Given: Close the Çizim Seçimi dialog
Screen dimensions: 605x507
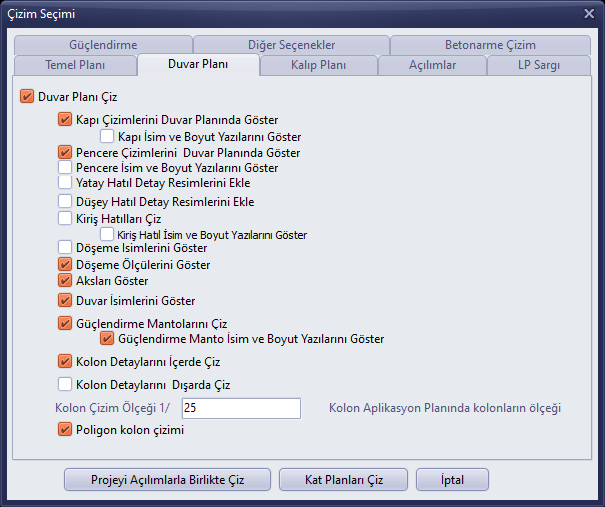Looking at the screenshot, I should (589, 14).
